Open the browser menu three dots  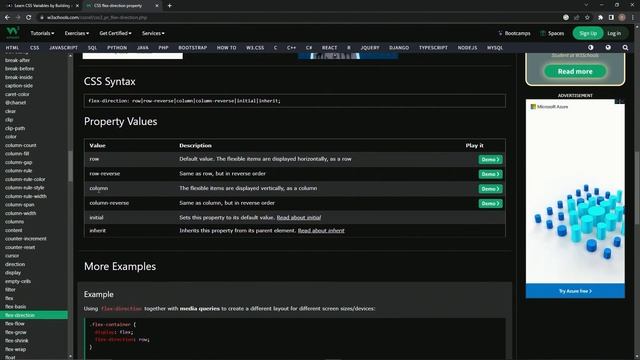633,18
